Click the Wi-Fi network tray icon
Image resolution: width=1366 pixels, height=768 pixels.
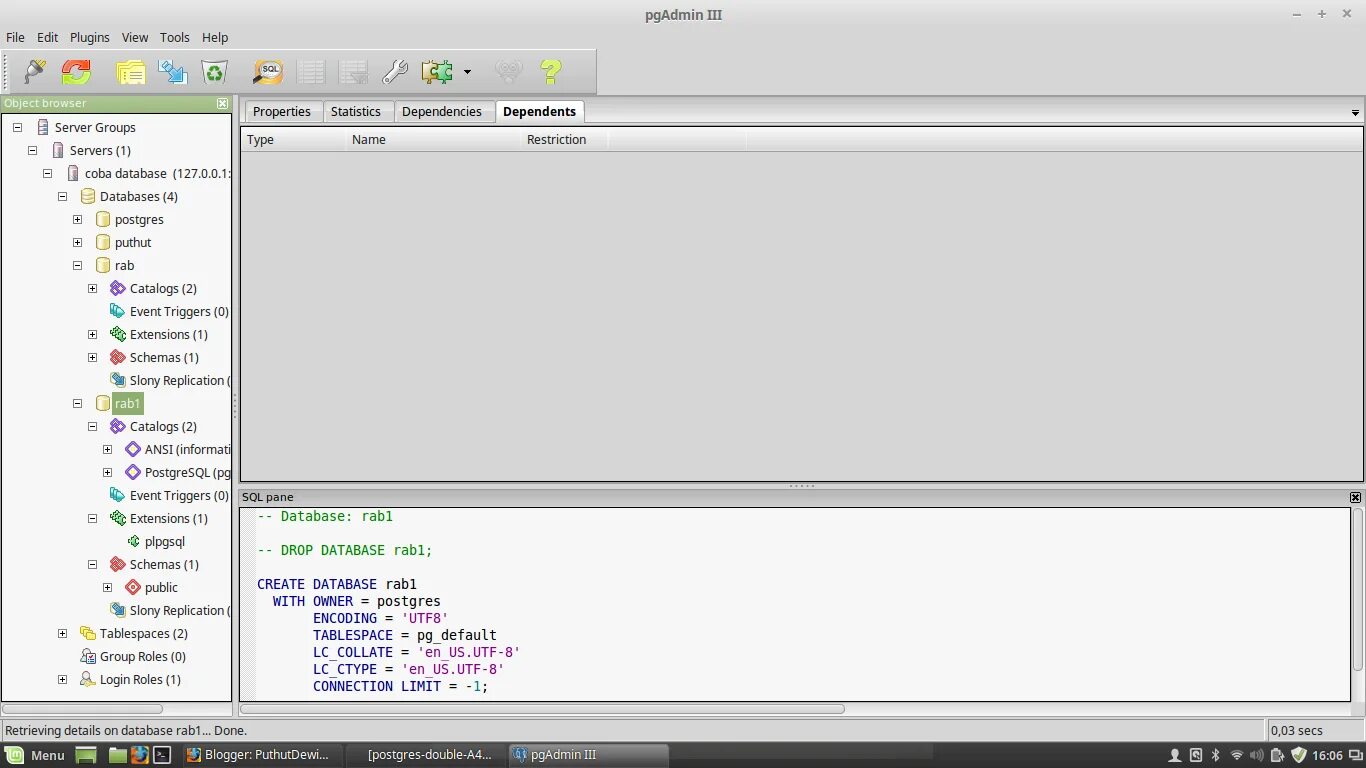pyautogui.click(x=1236, y=755)
